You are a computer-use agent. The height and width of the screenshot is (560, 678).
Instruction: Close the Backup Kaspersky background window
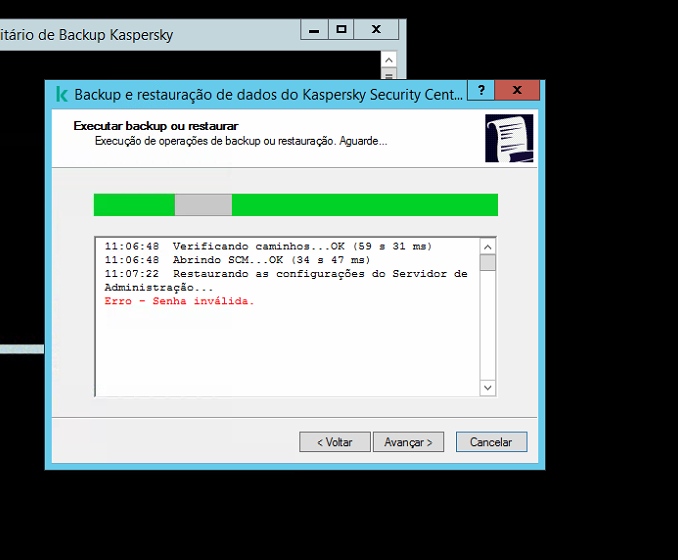click(x=376, y=30)
